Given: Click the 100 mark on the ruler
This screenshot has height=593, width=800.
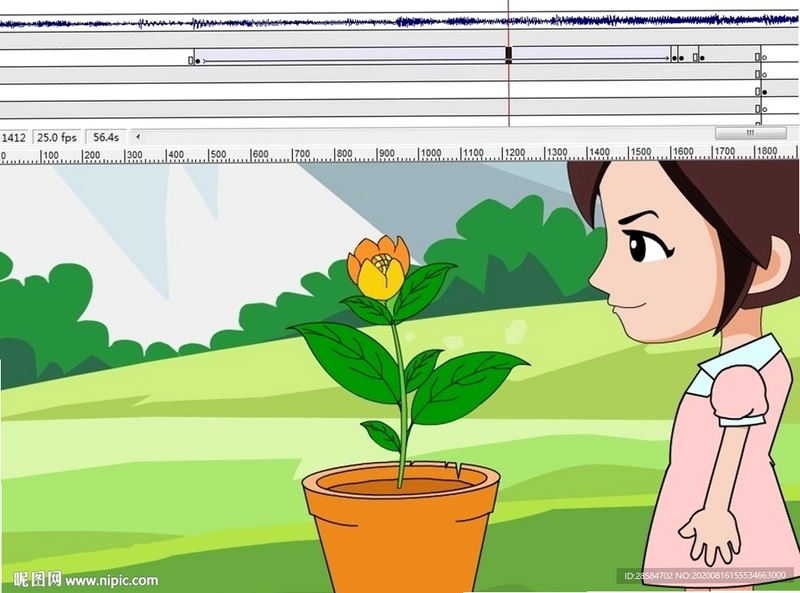Looking at the screenshot, I should (51, 155).
